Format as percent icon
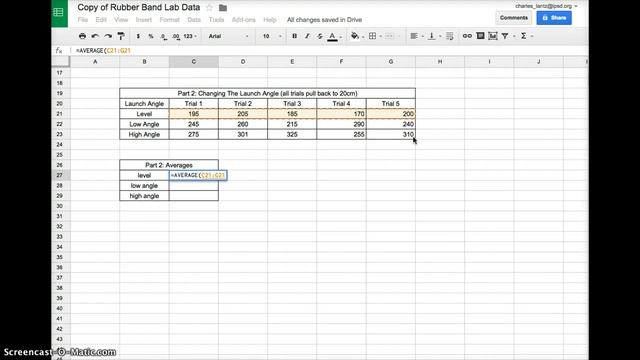 151,36
